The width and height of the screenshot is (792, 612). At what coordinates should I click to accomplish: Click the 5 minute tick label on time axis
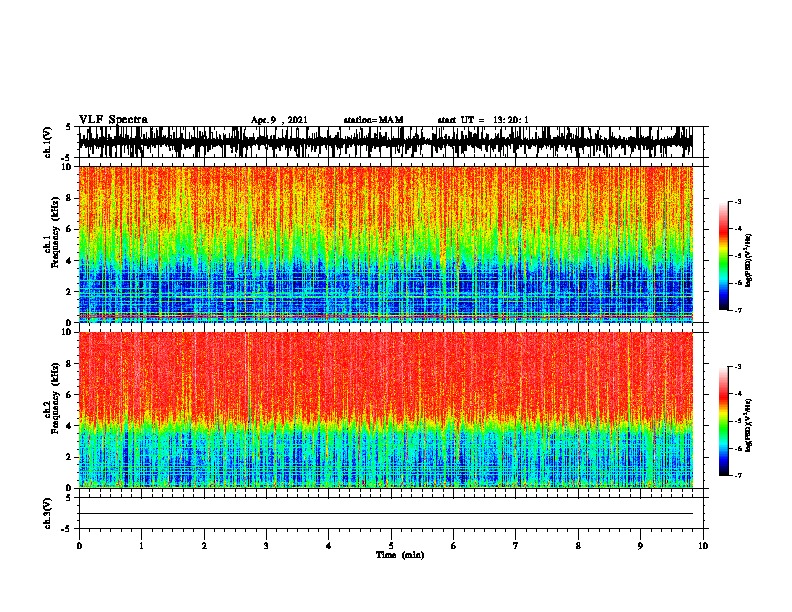[x=391, y=546]
